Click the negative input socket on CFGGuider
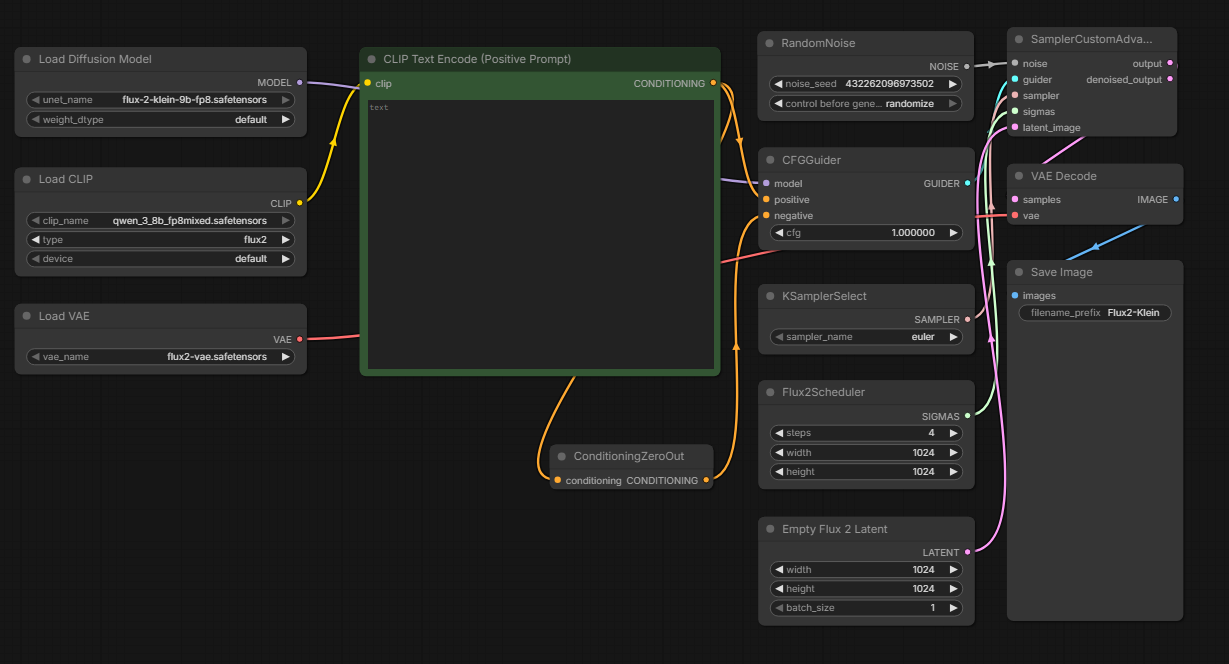This screenshot has height=664, width=1229. pyautogui.click(x=766, y=216)
